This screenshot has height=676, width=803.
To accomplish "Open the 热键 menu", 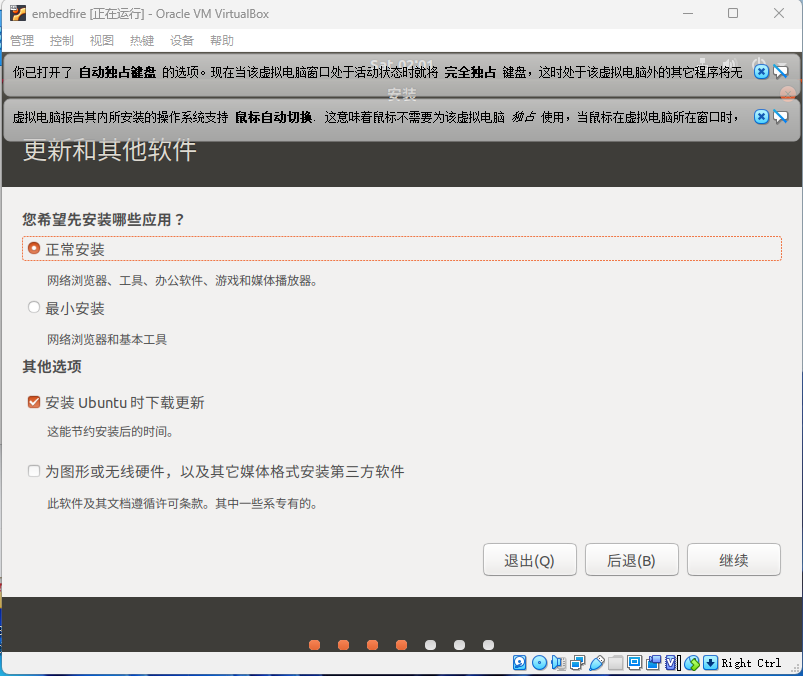I will click(142, 40).
